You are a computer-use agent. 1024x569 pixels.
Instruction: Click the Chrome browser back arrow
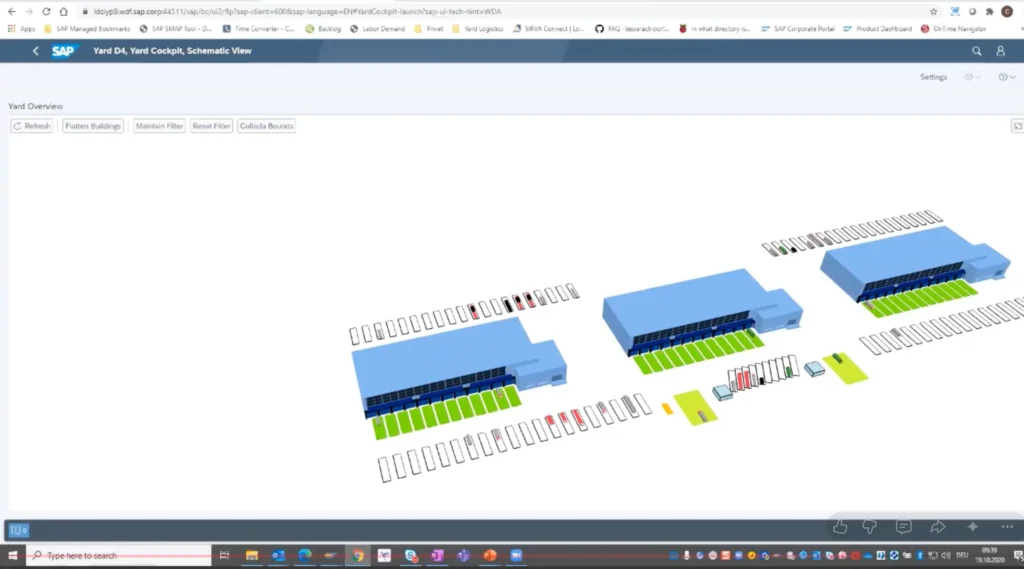coord(12,11)
